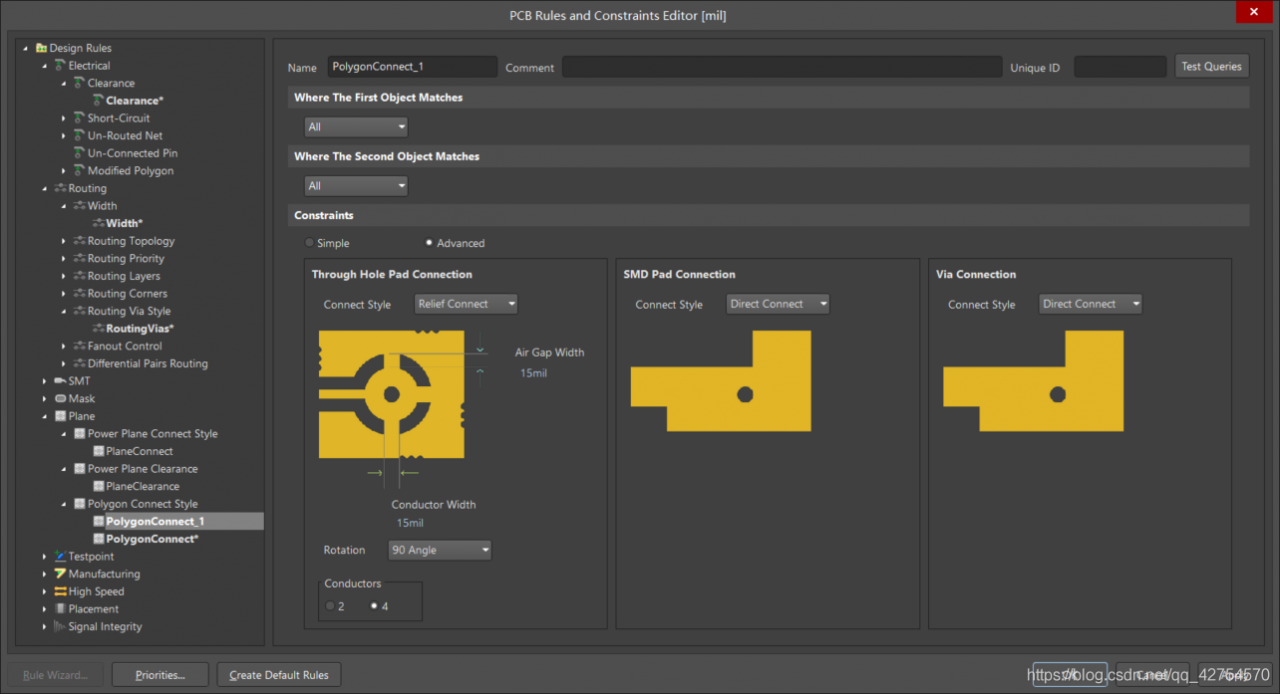Expand the Testpoint tree node
The image size is (1280, 694).
click(44, 556)
